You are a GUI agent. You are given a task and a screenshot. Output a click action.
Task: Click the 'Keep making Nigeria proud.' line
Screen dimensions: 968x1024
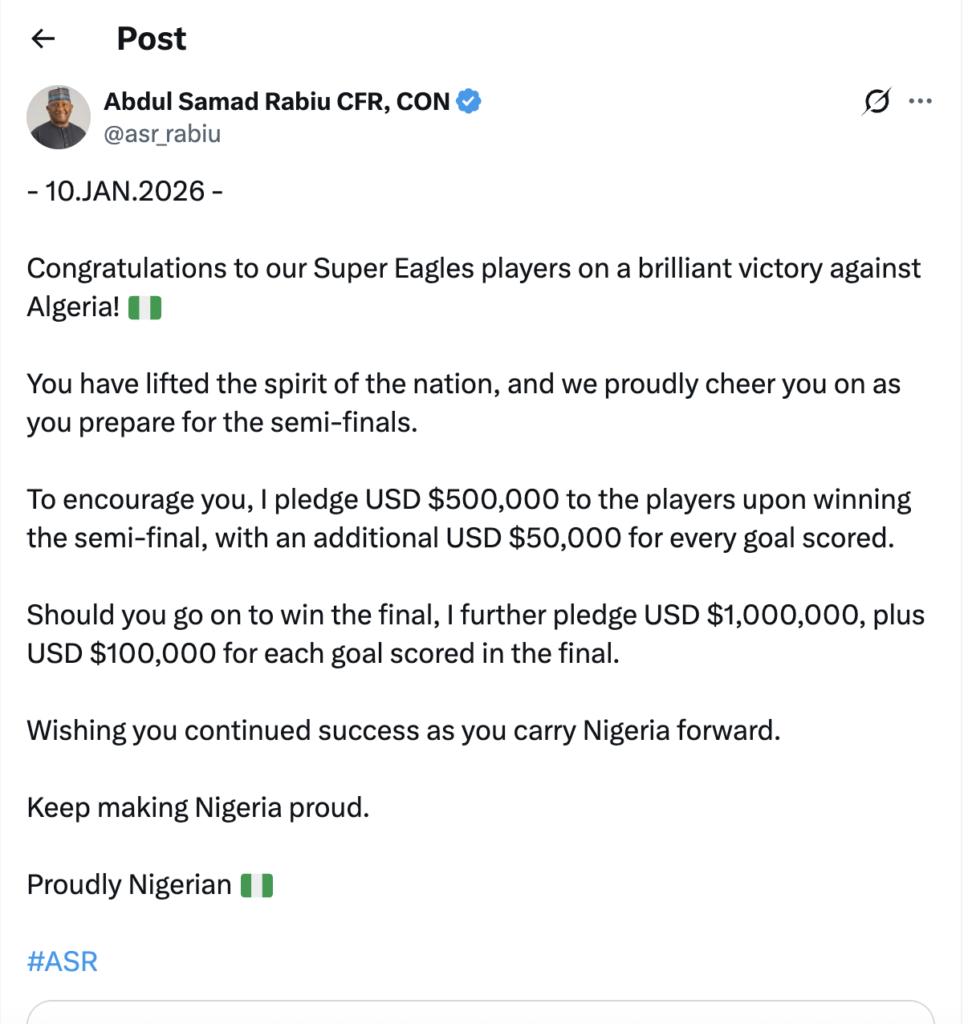pos(198,807)
